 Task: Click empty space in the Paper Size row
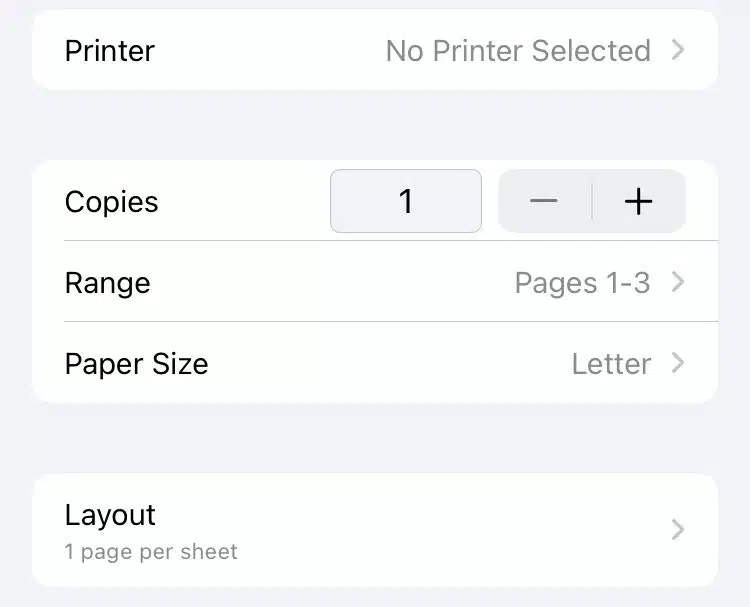[390, 363]
